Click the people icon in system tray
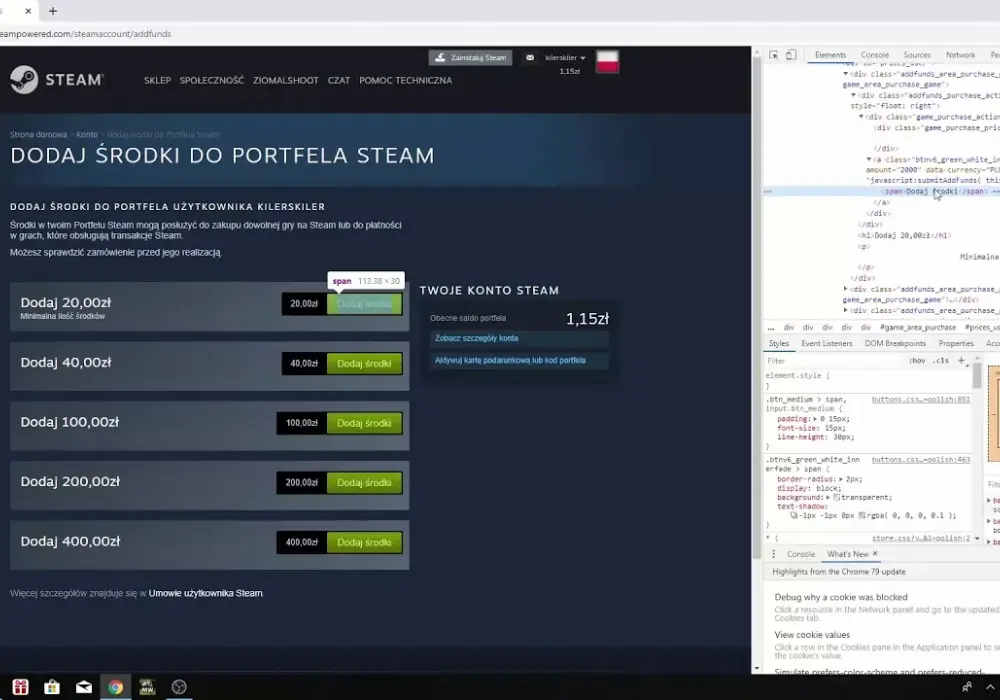Screen dimensions: 1000x700 click(967, 687)
